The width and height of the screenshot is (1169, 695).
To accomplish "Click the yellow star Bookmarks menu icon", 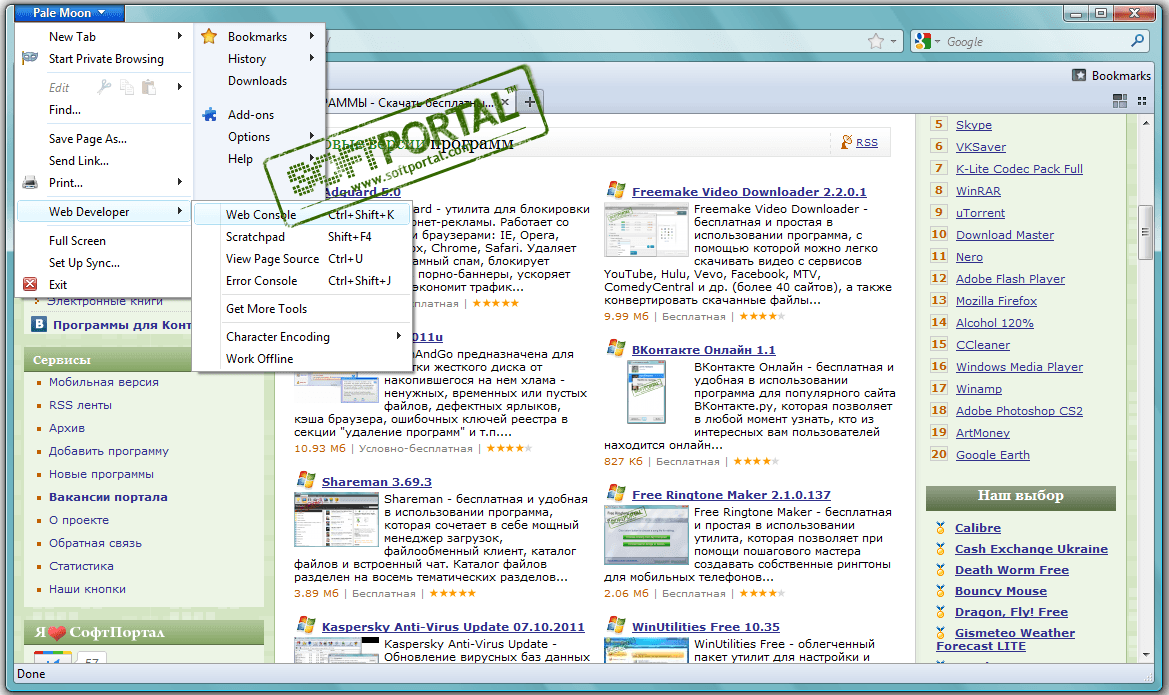I will pos(209,36).
